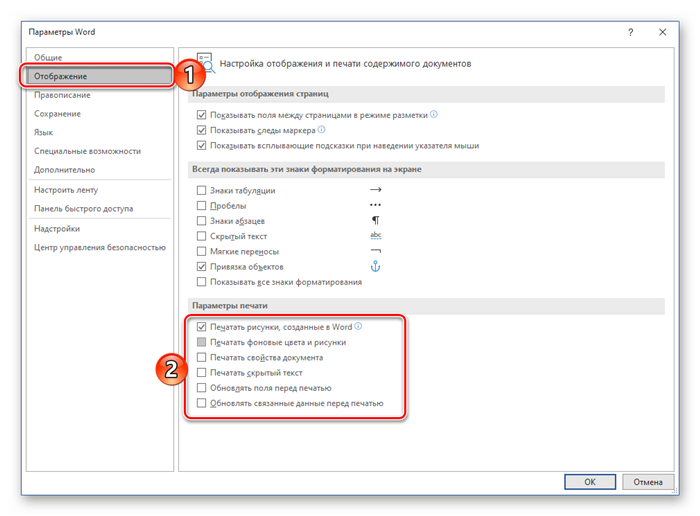The height and width of the screenshot is (516, 700).
Task: Click info icon beside "Показывать поля между страницами"
Action: click(434, 114)
